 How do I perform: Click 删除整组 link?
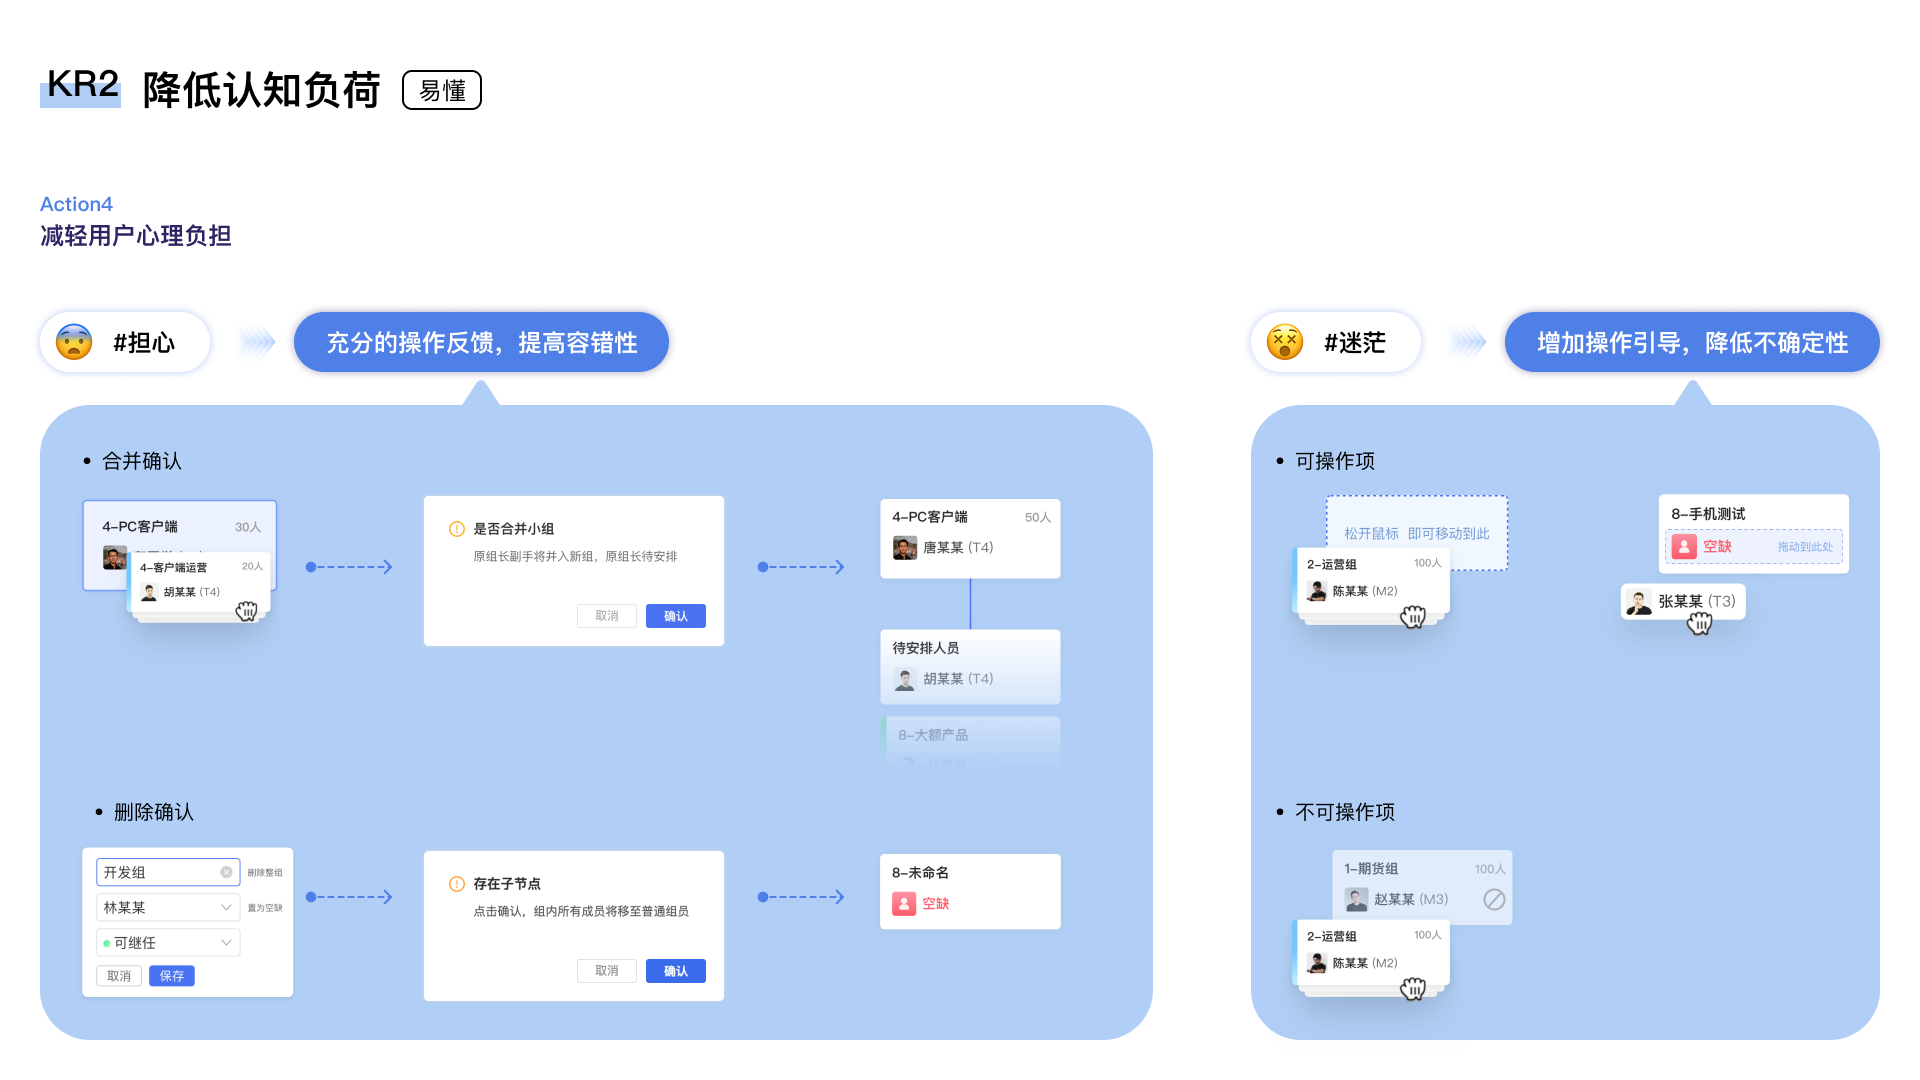pos(265,873)
